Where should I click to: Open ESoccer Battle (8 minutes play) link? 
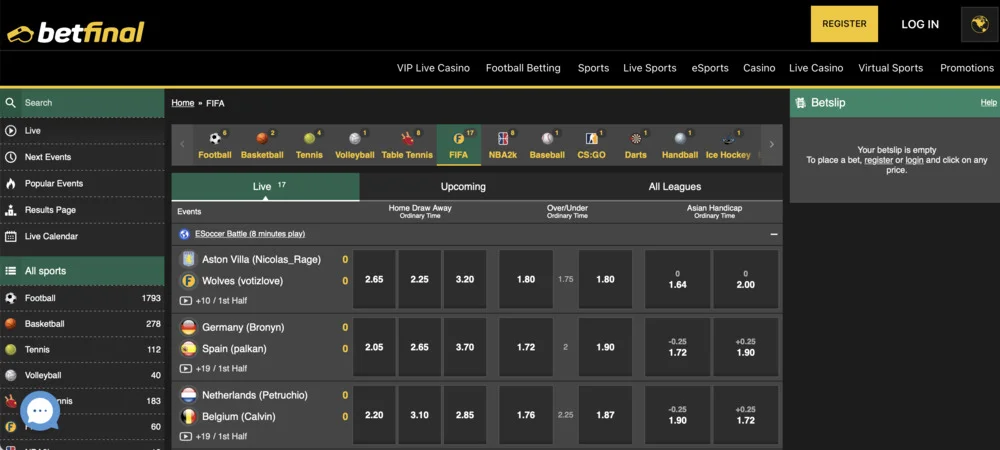(250, 234)
